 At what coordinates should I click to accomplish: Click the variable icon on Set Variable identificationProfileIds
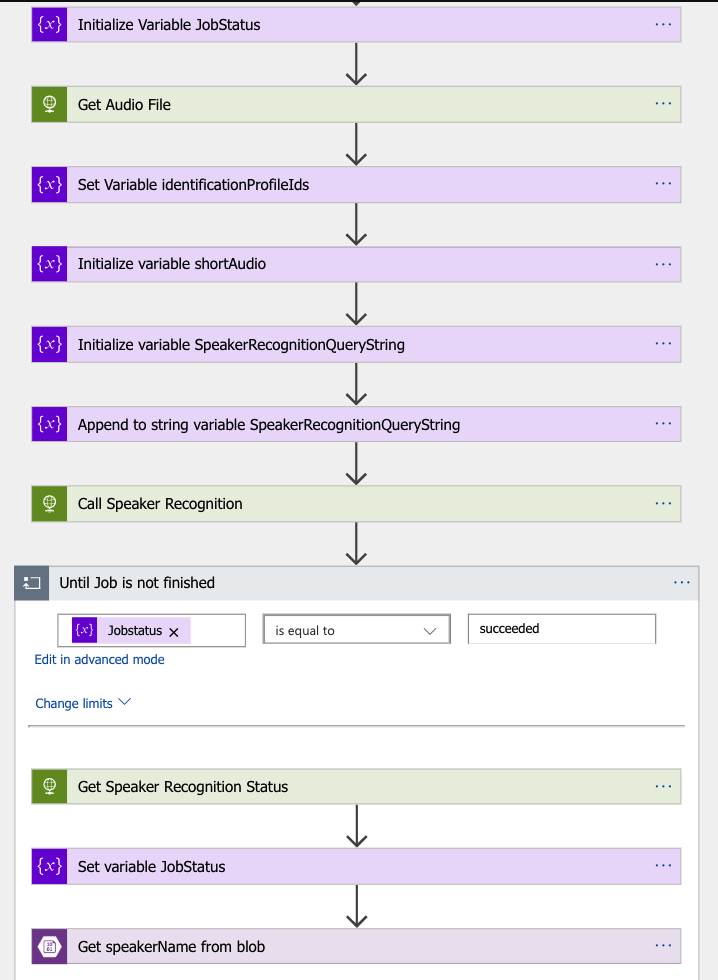point(49,184)
